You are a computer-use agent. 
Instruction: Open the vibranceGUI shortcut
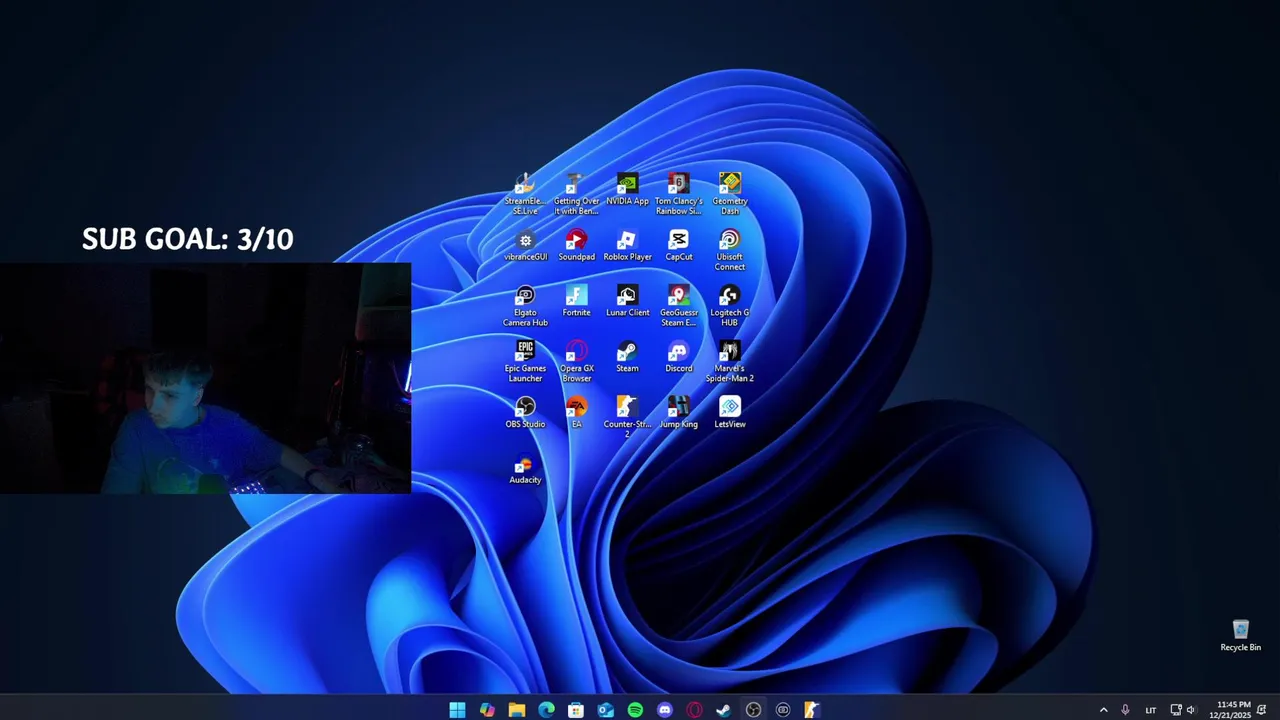click(x=525, y=246)
